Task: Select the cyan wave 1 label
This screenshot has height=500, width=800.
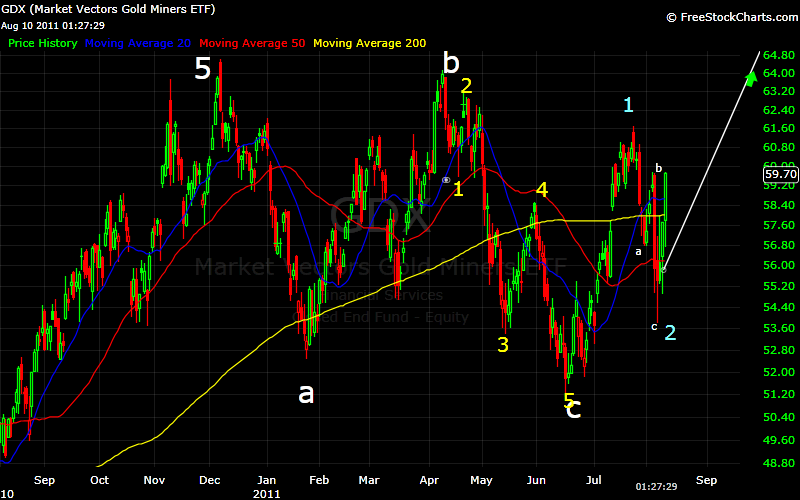Action: click(x=628, y=105)
